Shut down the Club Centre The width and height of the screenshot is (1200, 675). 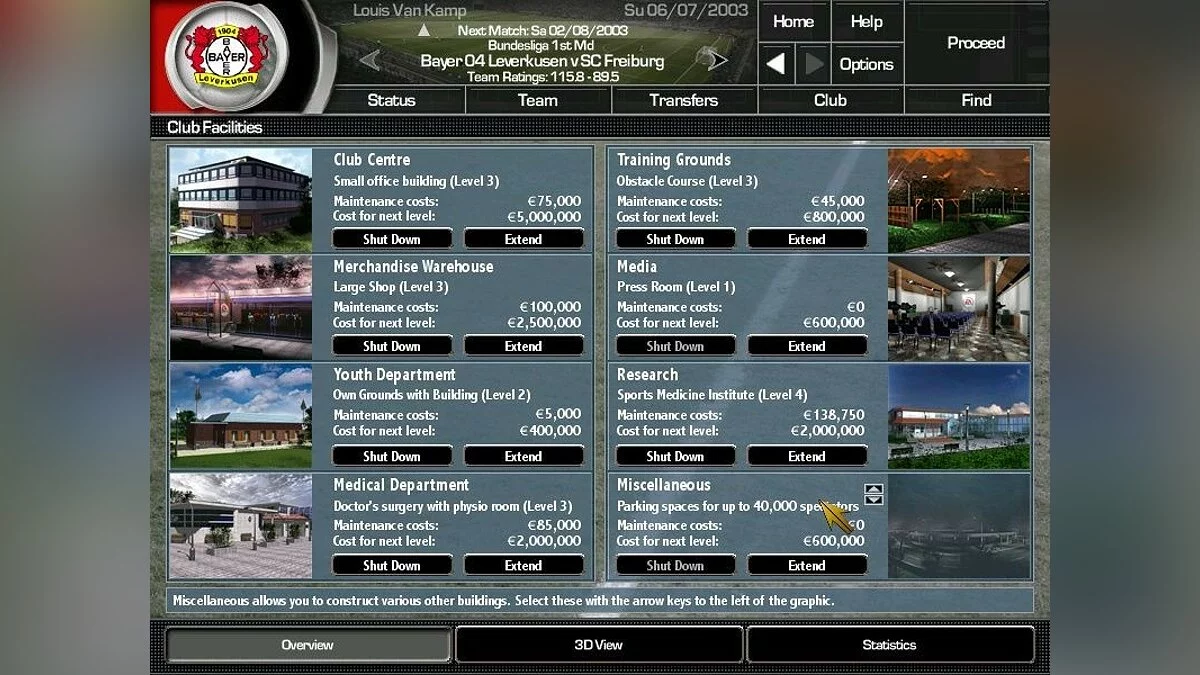click(x=392, y=239)
